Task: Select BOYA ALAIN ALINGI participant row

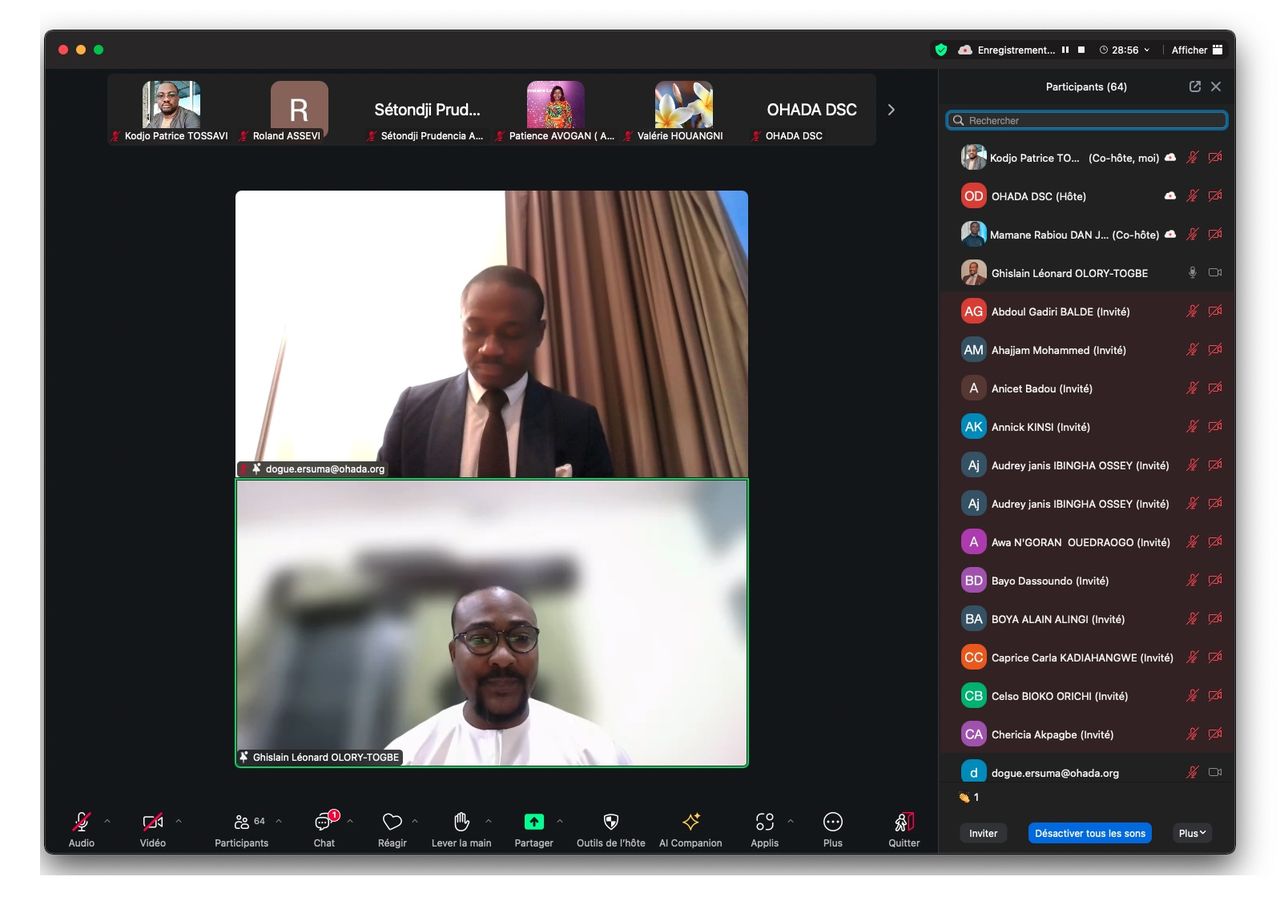Action: pos(1087,619)
